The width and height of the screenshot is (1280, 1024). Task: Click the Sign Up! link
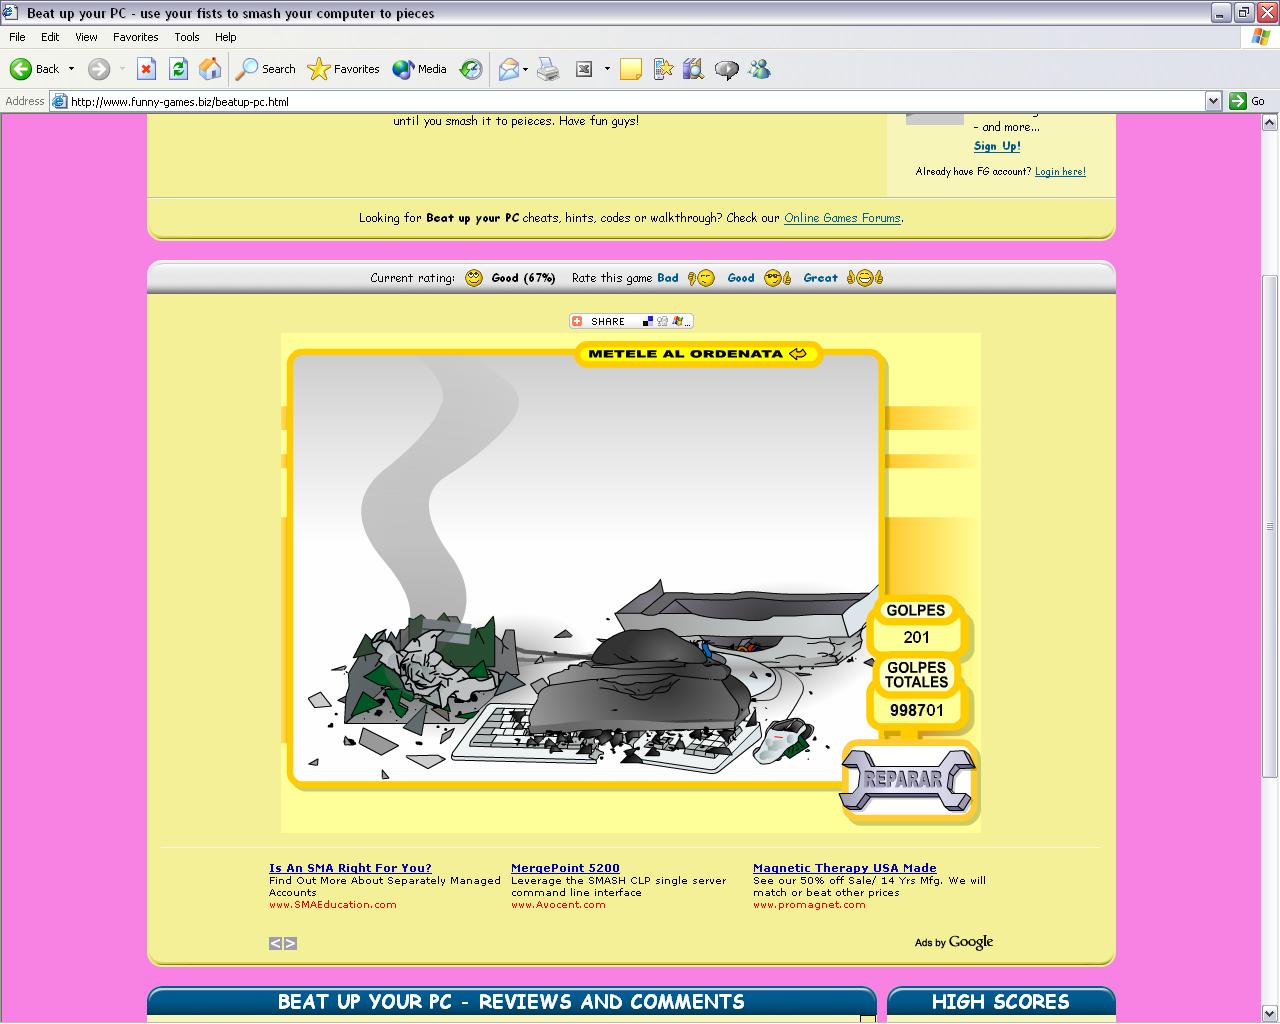pyautogui.click(x=997, y=146)
